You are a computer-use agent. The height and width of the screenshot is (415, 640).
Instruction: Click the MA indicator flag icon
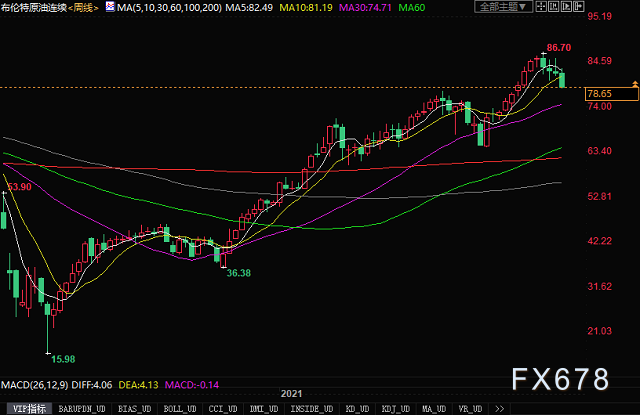[110, 7]
